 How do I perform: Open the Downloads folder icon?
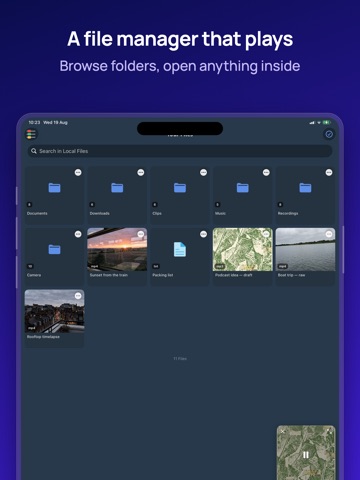tap(117, 188)
